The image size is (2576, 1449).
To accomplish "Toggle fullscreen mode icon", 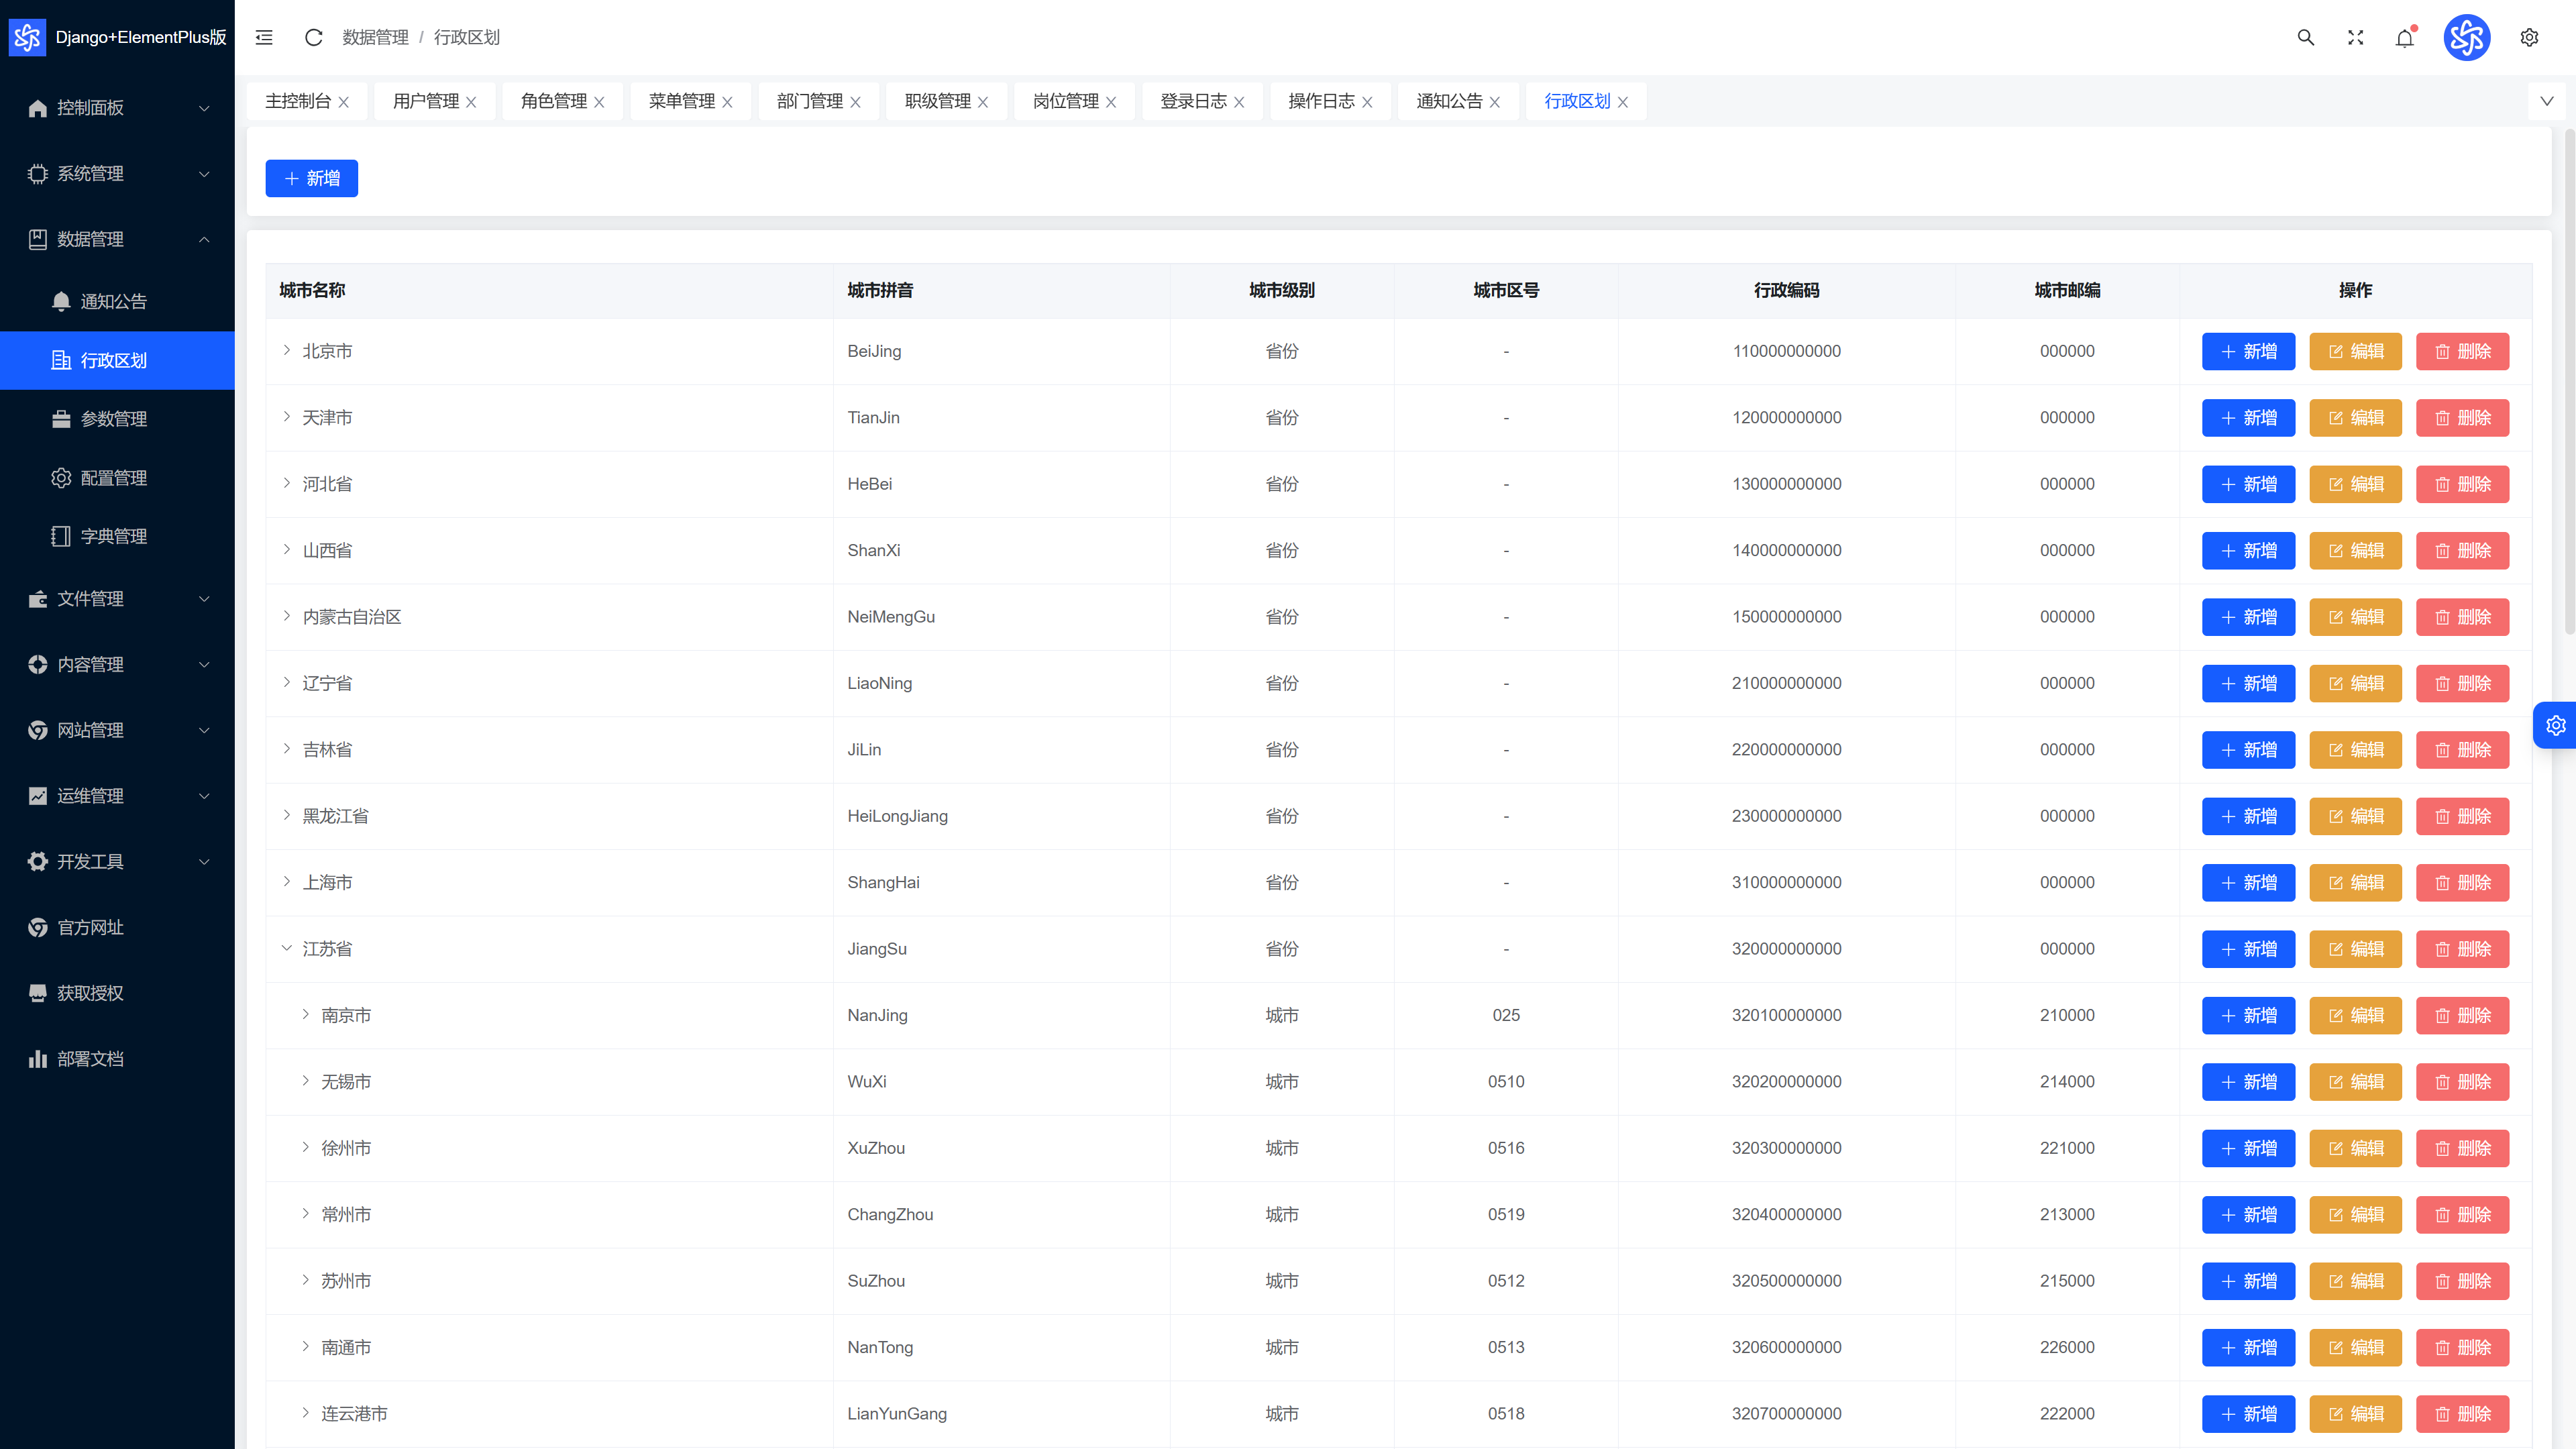I will [2355, 37].
